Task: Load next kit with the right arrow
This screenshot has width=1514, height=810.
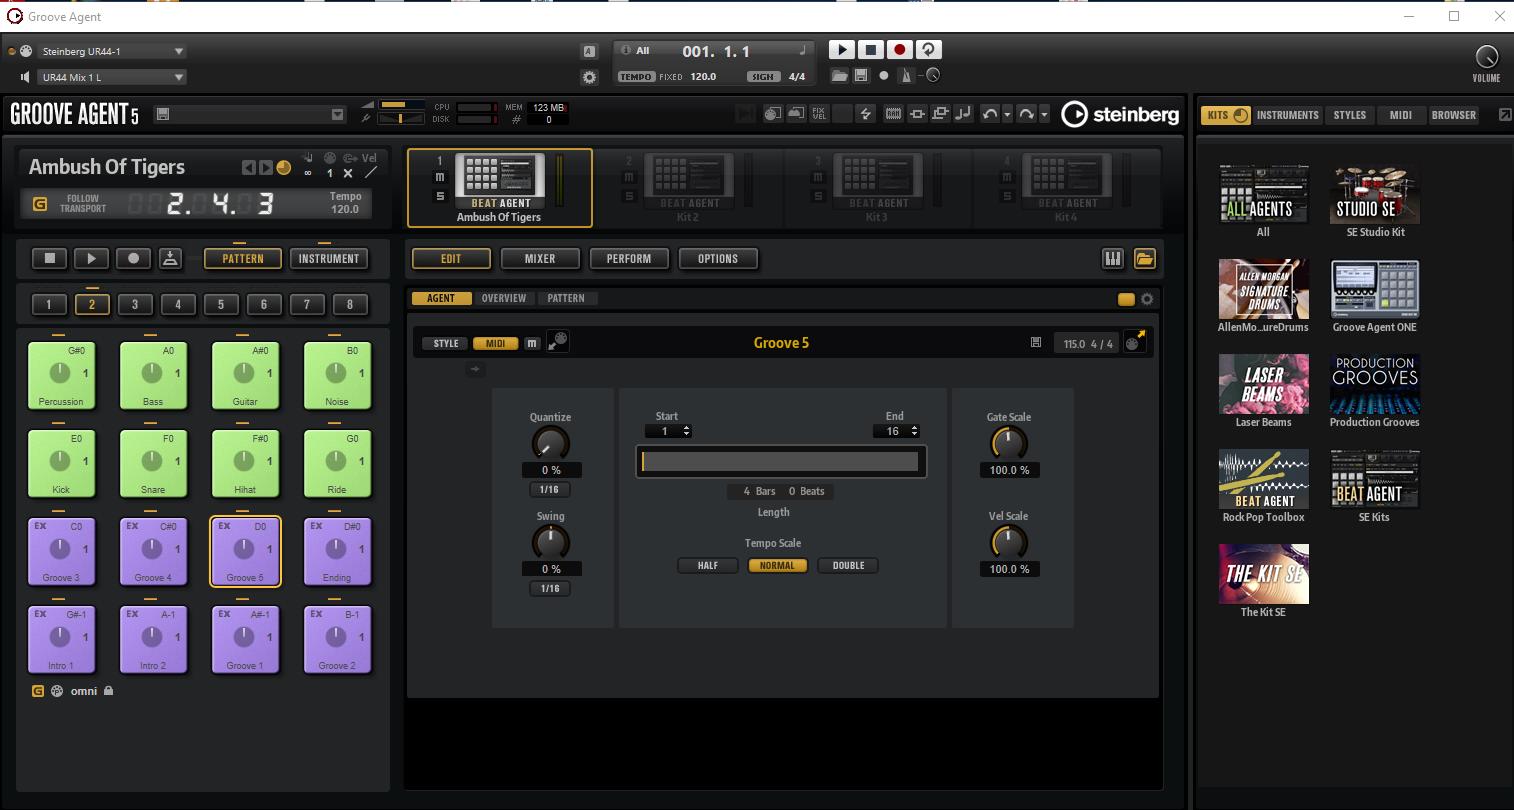Action: point(265,168)
